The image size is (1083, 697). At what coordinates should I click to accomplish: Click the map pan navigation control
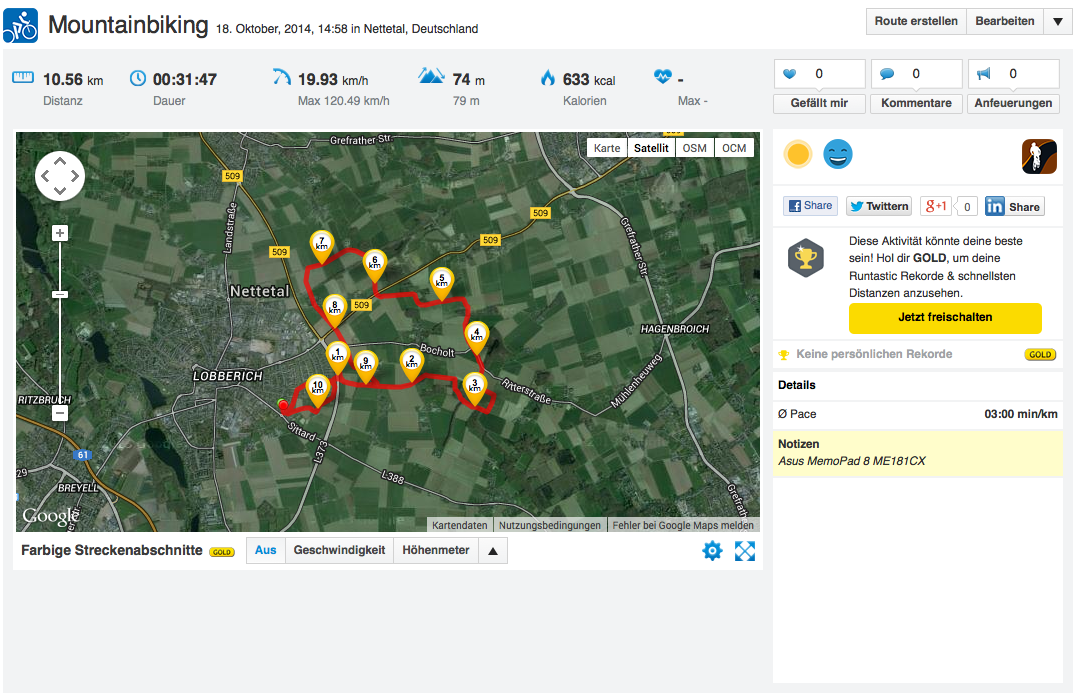pyautogui.click(x=60, y=176)
